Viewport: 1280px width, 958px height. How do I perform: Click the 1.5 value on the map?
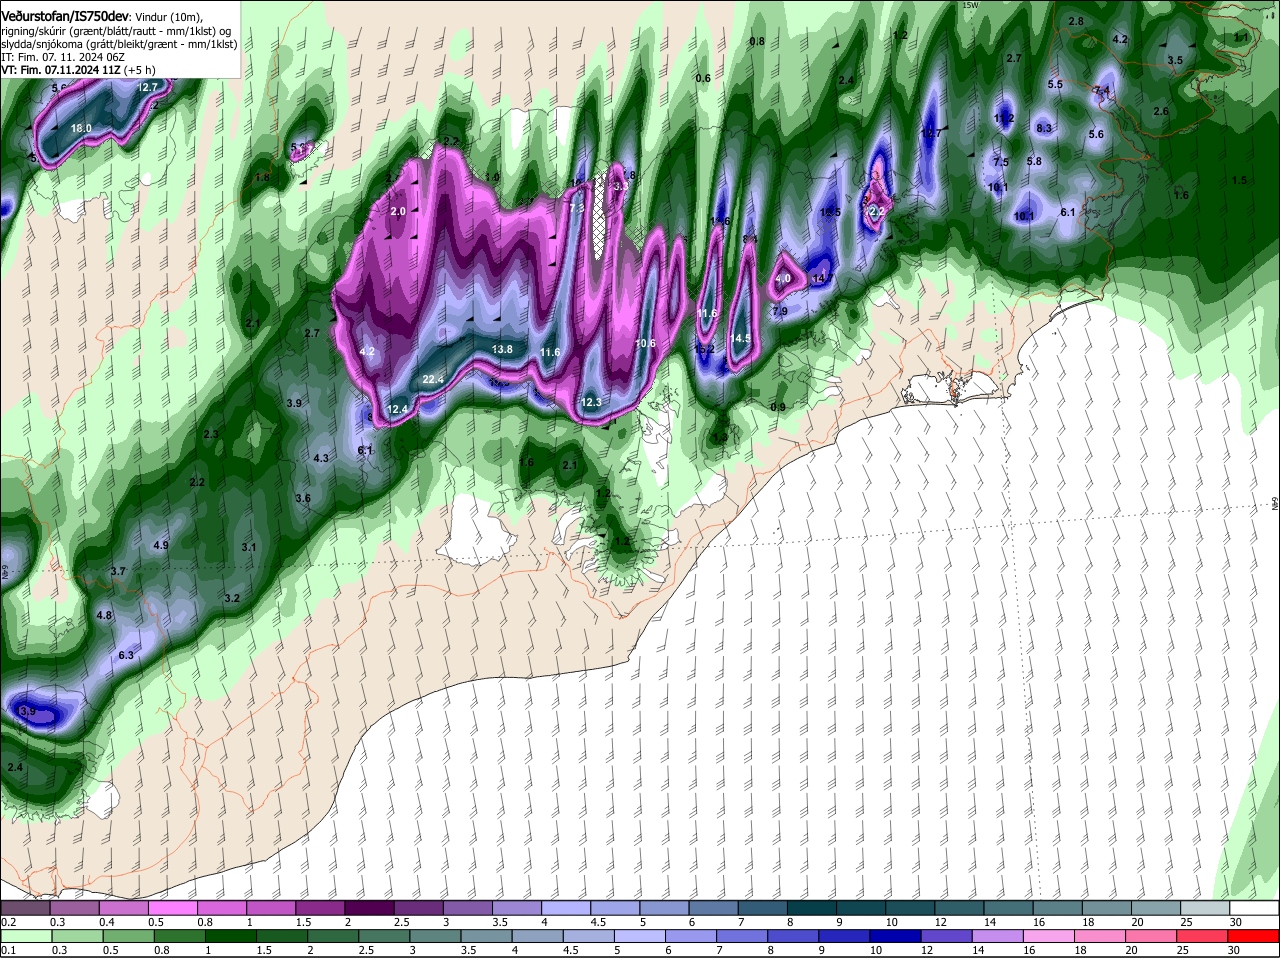point(1239,180)
